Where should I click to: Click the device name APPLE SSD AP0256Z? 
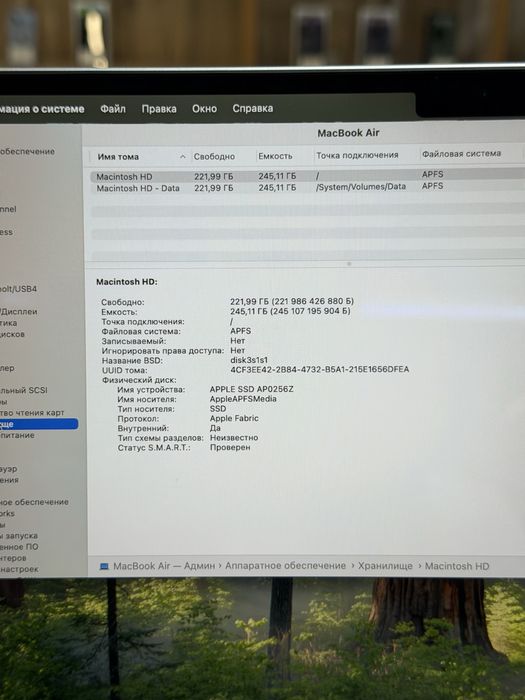pos(251,389)
